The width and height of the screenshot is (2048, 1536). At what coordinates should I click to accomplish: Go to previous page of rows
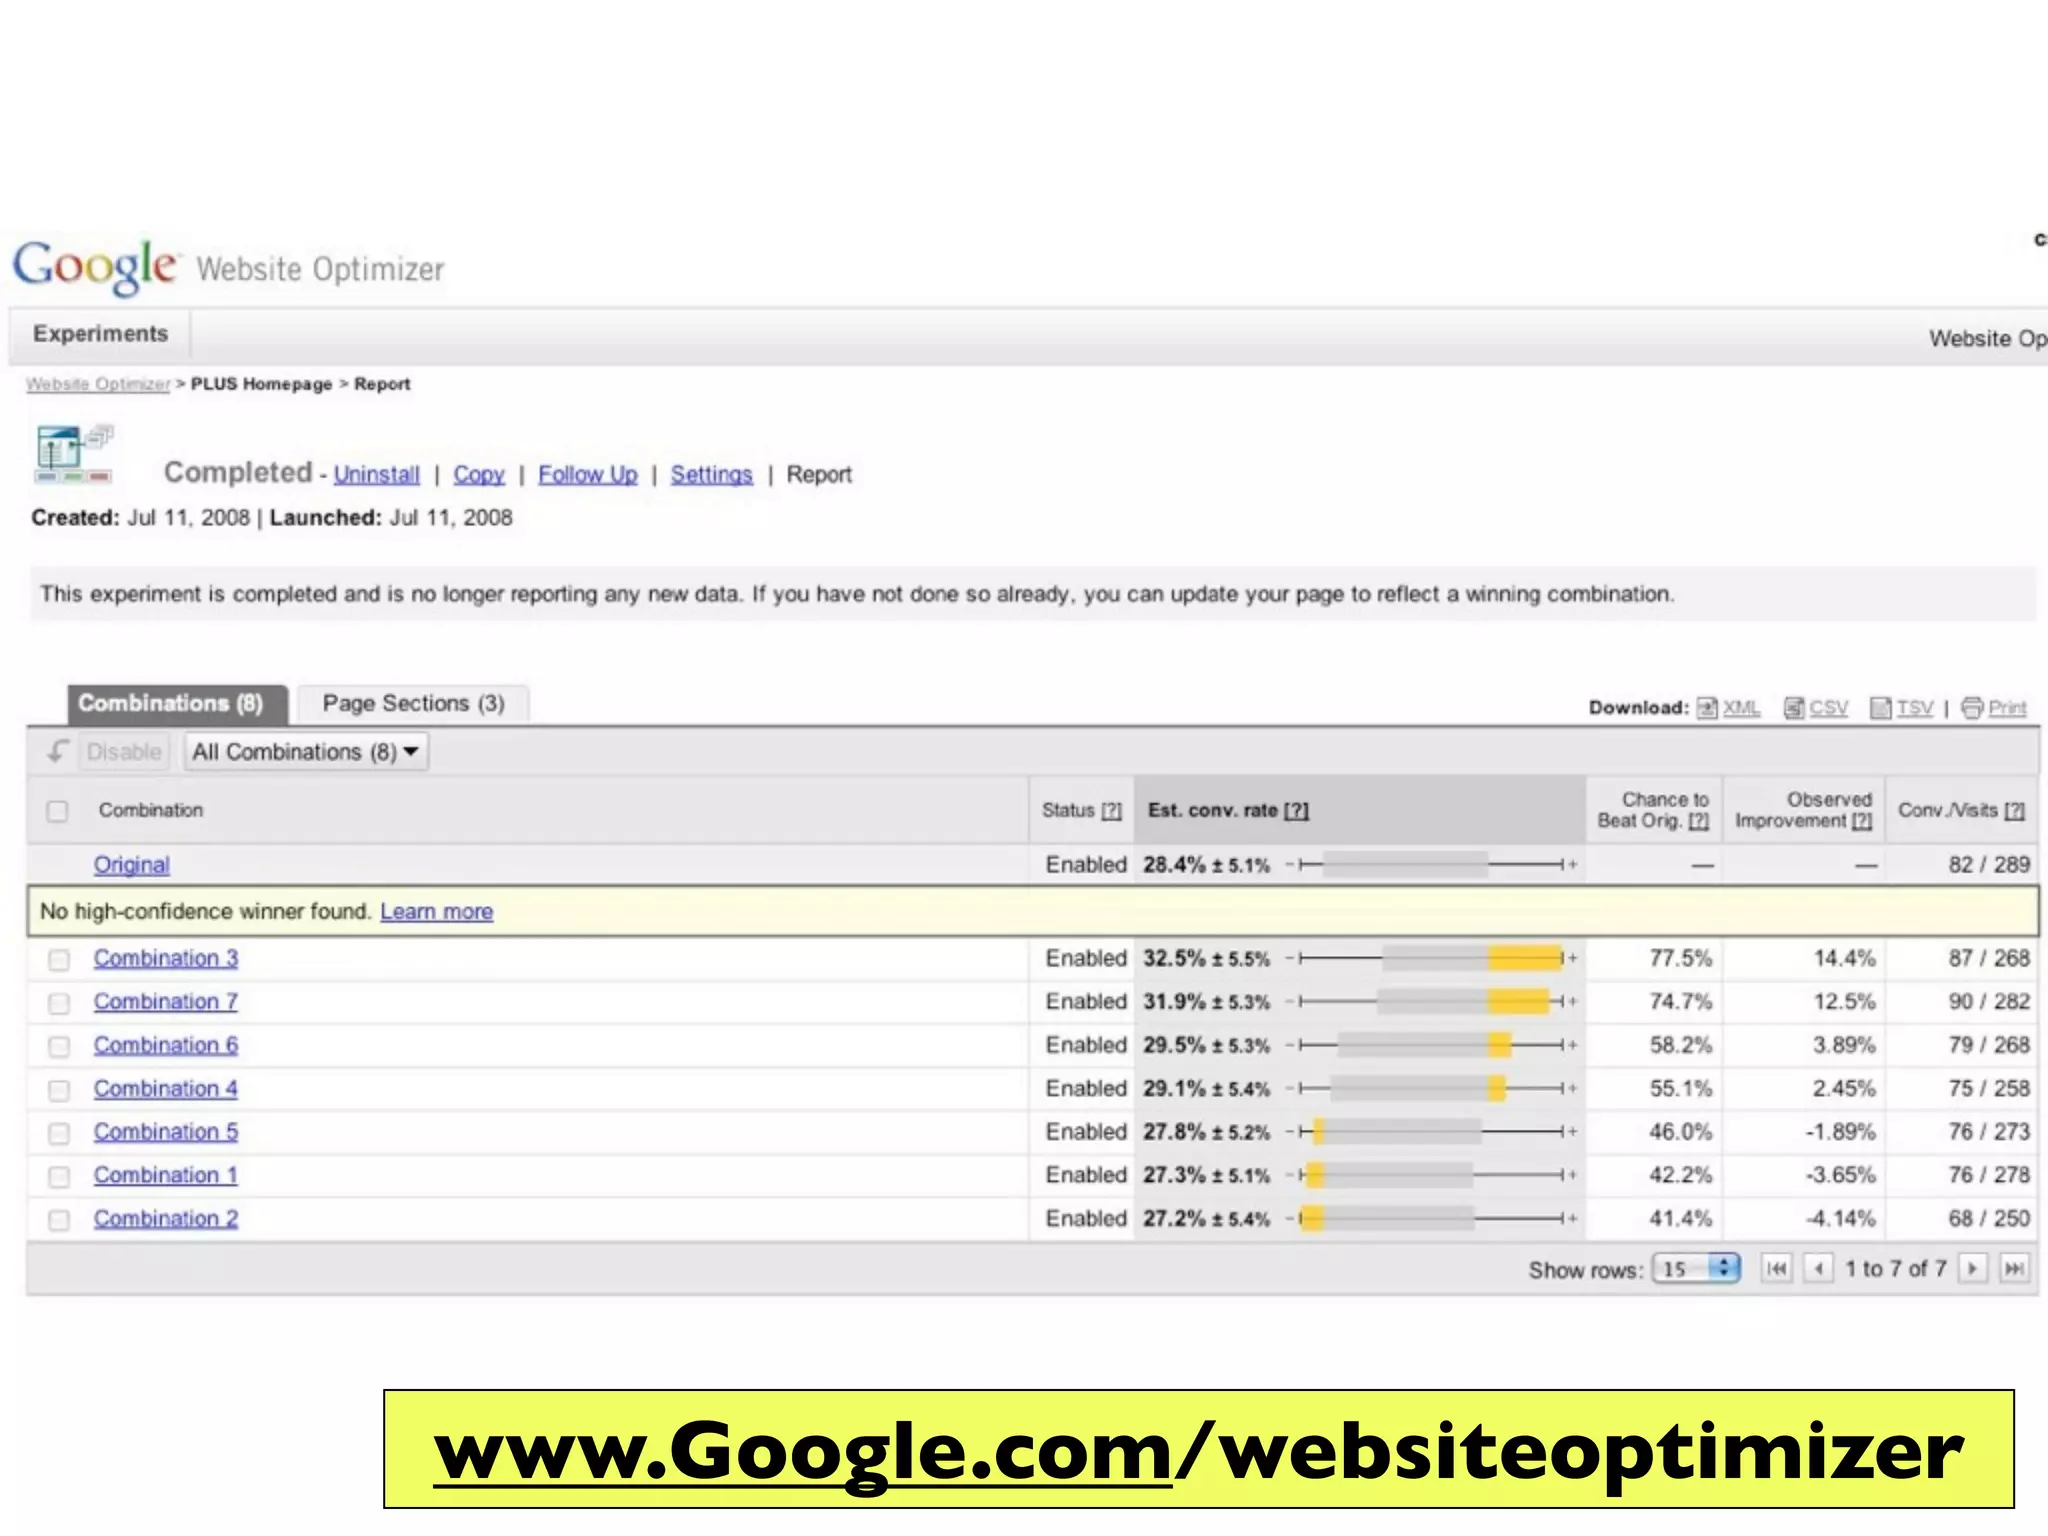[x=1818, y=1269]
